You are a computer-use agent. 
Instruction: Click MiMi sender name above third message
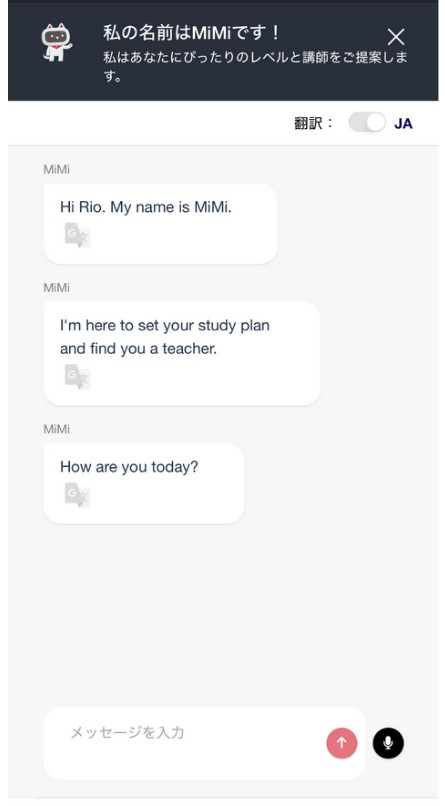[57, 429]
